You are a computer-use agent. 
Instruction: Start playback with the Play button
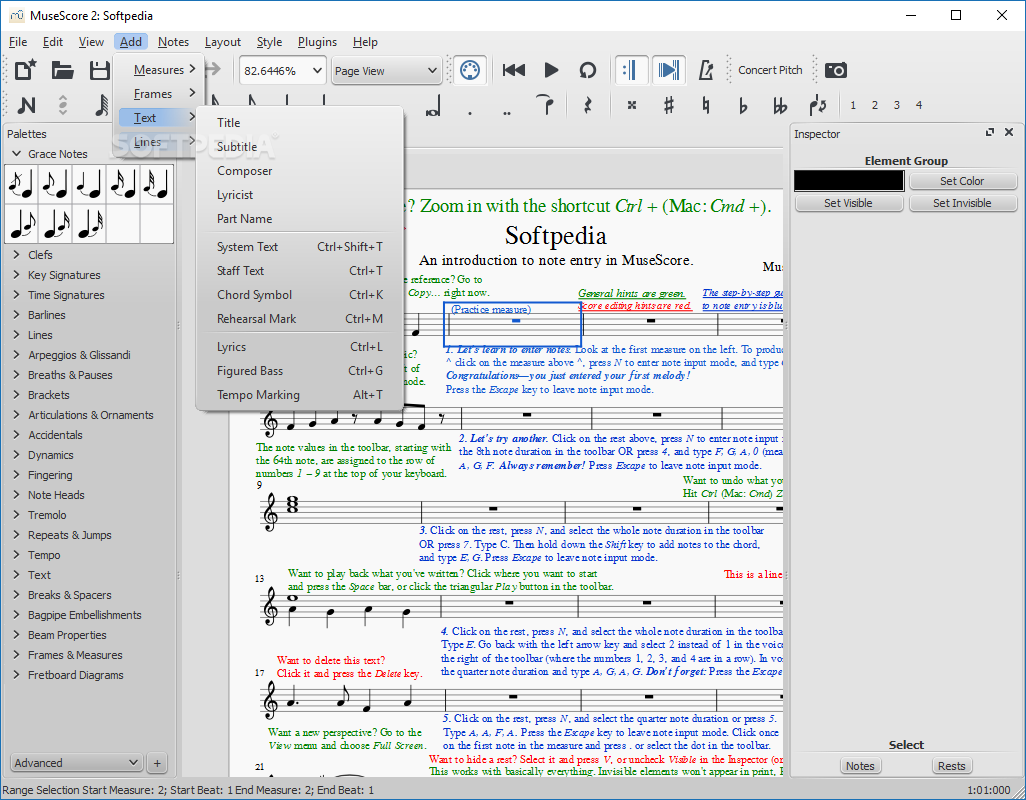point(551,70)
